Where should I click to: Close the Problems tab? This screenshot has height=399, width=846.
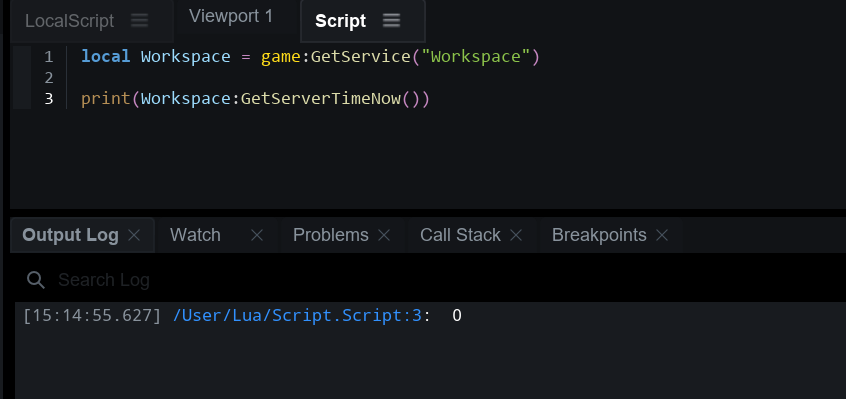pos(384,235)
